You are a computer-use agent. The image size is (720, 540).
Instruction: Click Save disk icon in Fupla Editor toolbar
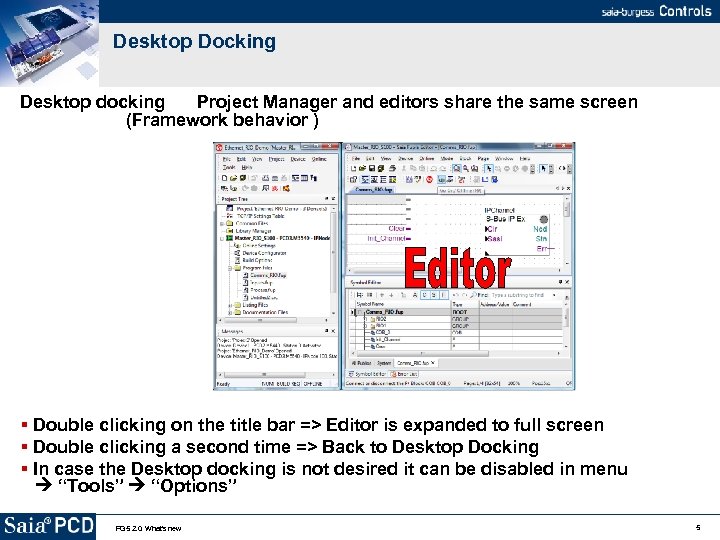372,169
